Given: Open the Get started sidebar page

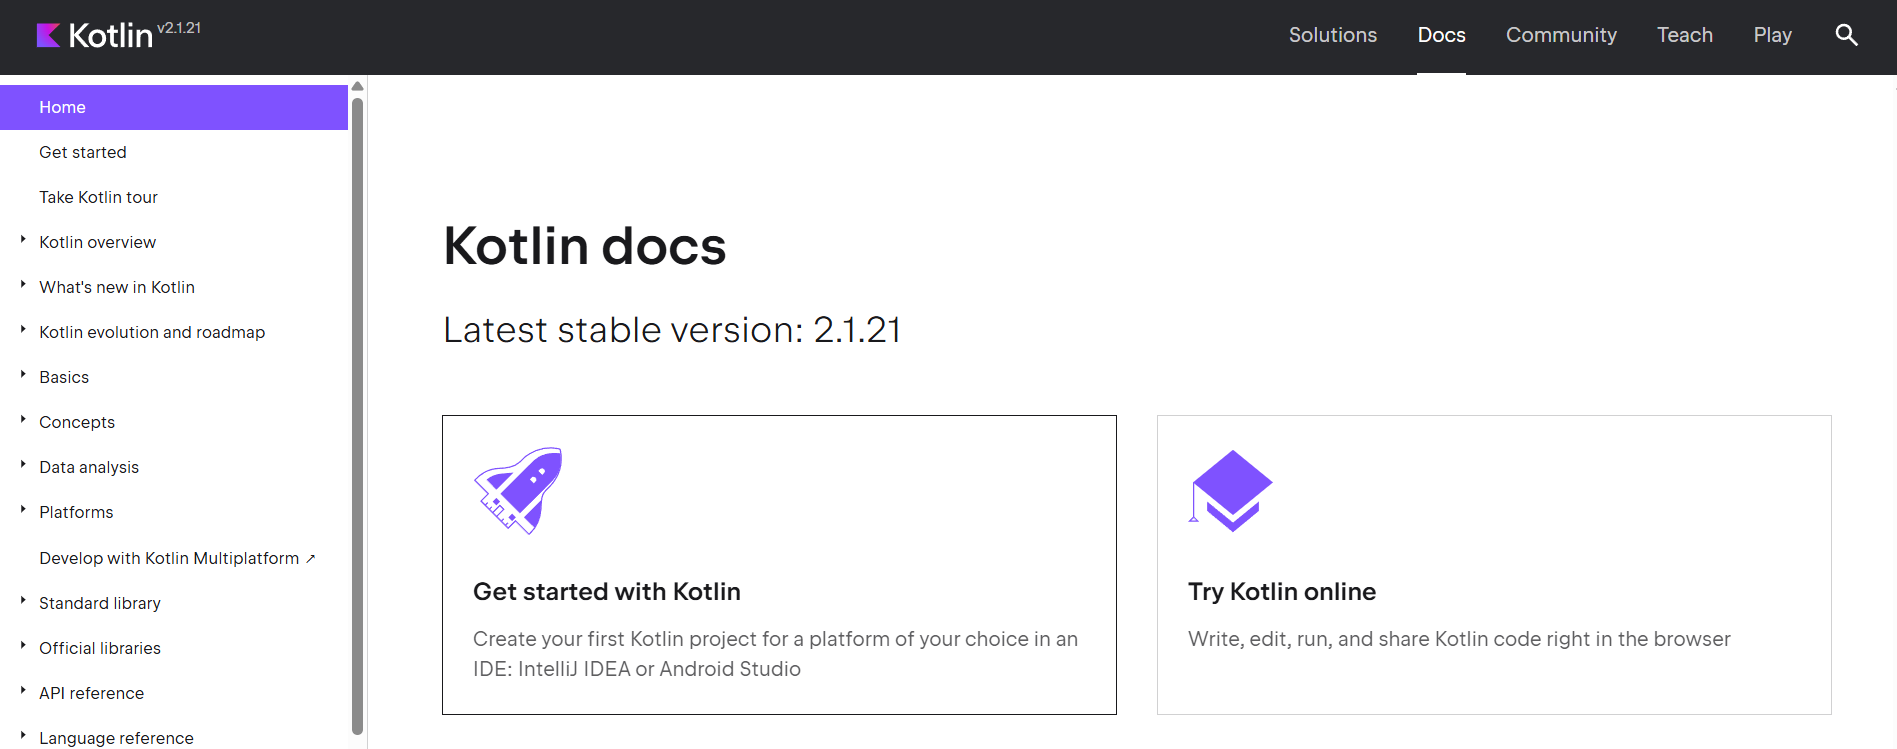Looking at the screenshot, I should pos(83,152).
